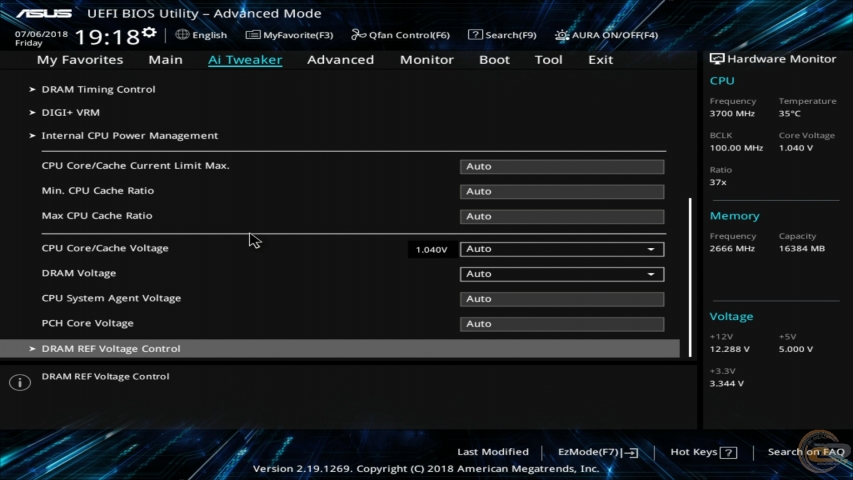Screen dimensions: 853x480
Task: Click the CPU Core/Cache Voltage label
Action: (105, 248)
